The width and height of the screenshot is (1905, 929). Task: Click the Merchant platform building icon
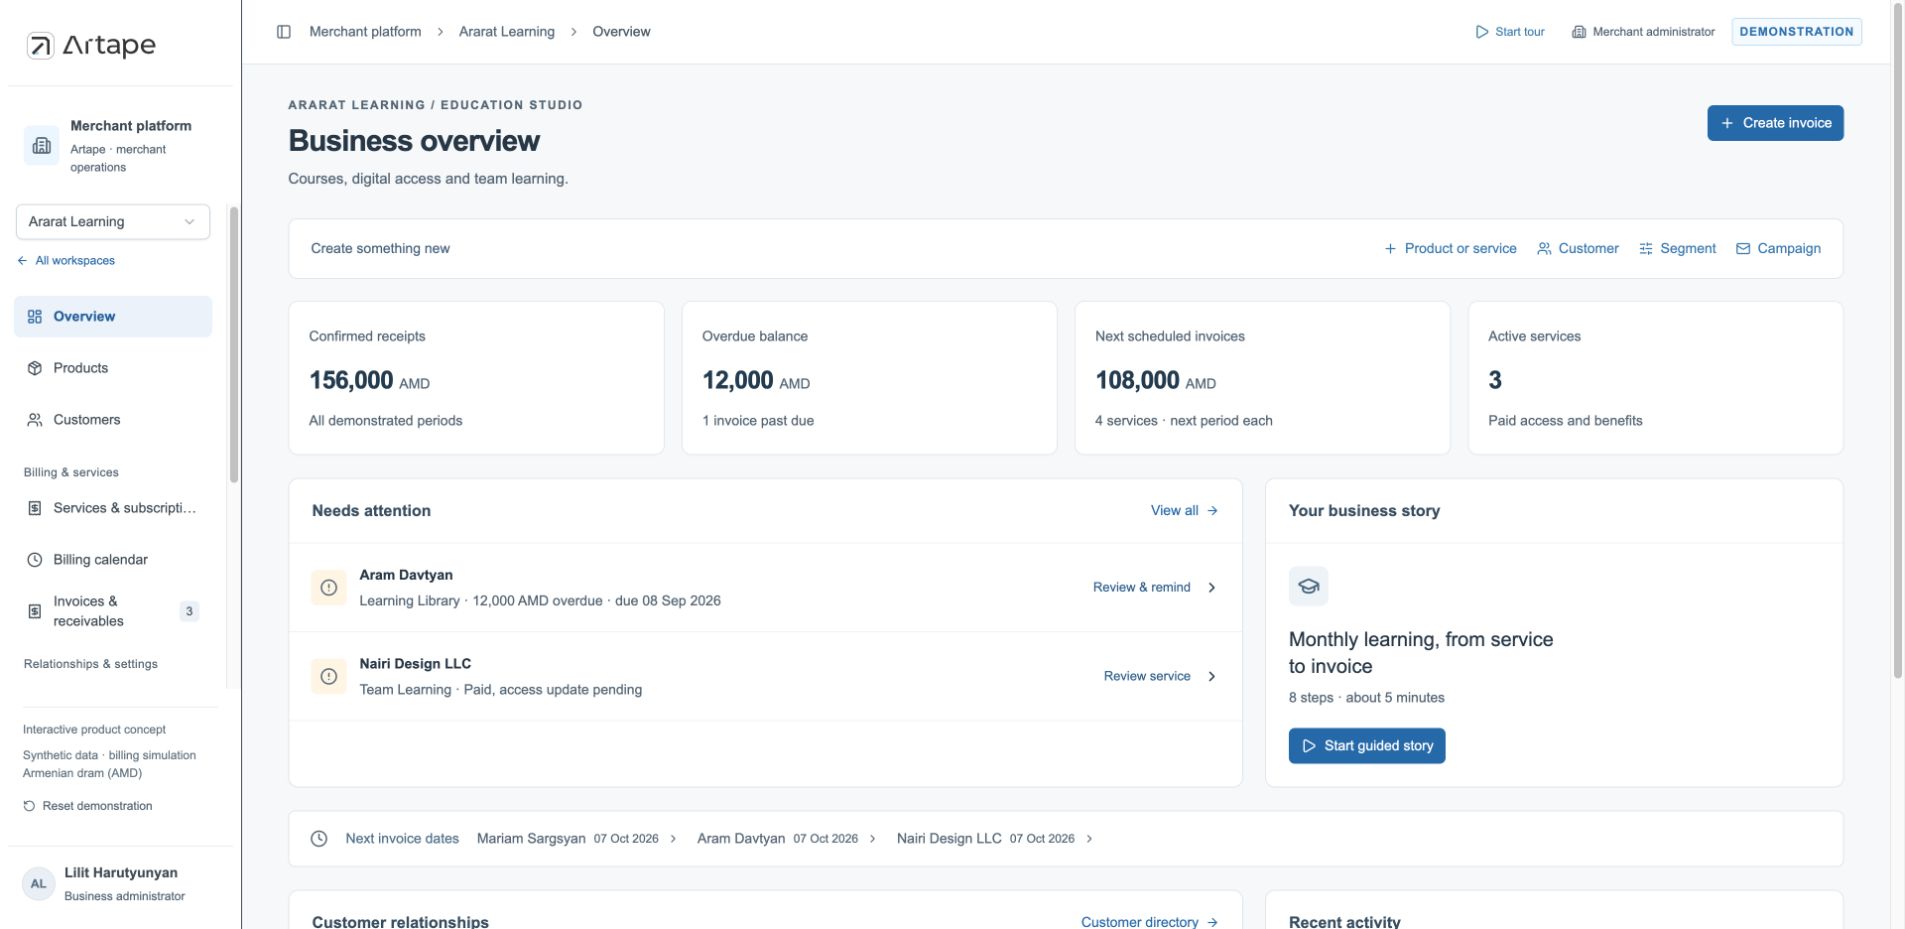click(41, 146)
